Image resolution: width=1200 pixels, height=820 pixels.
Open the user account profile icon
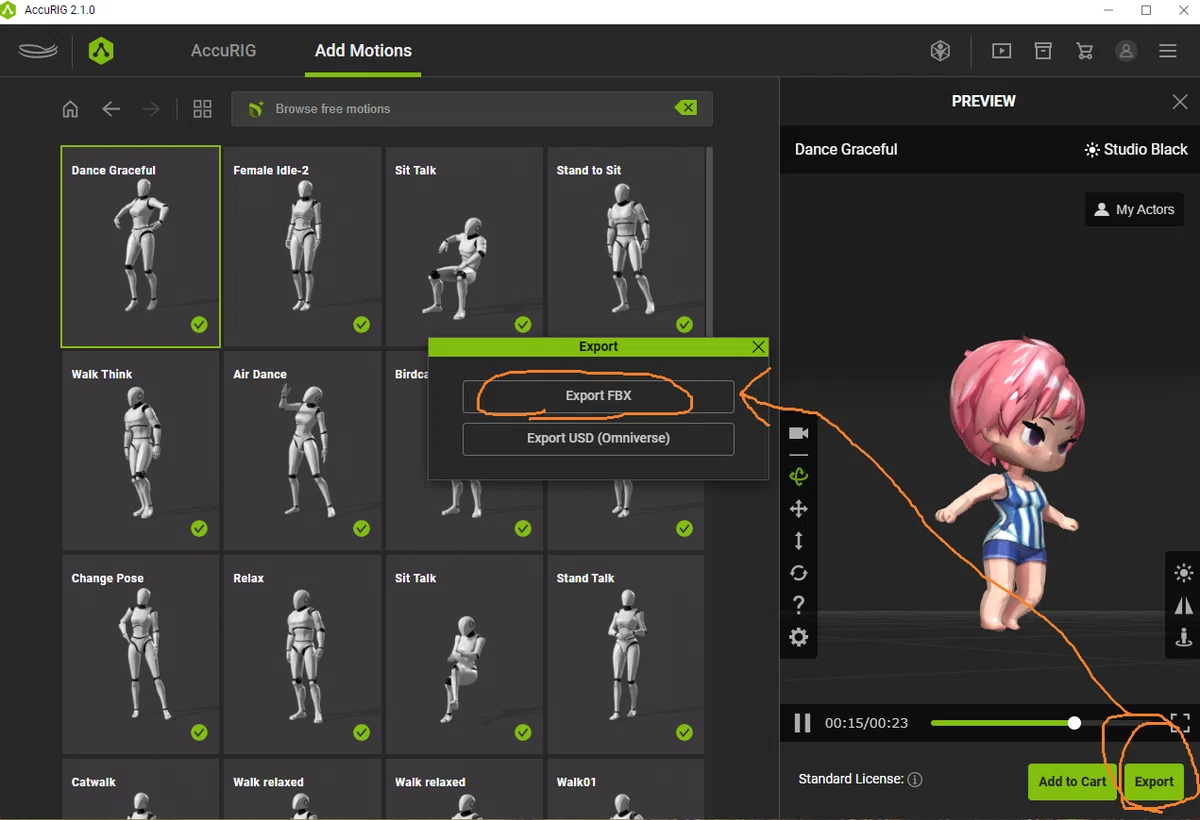pos(1126,51)
